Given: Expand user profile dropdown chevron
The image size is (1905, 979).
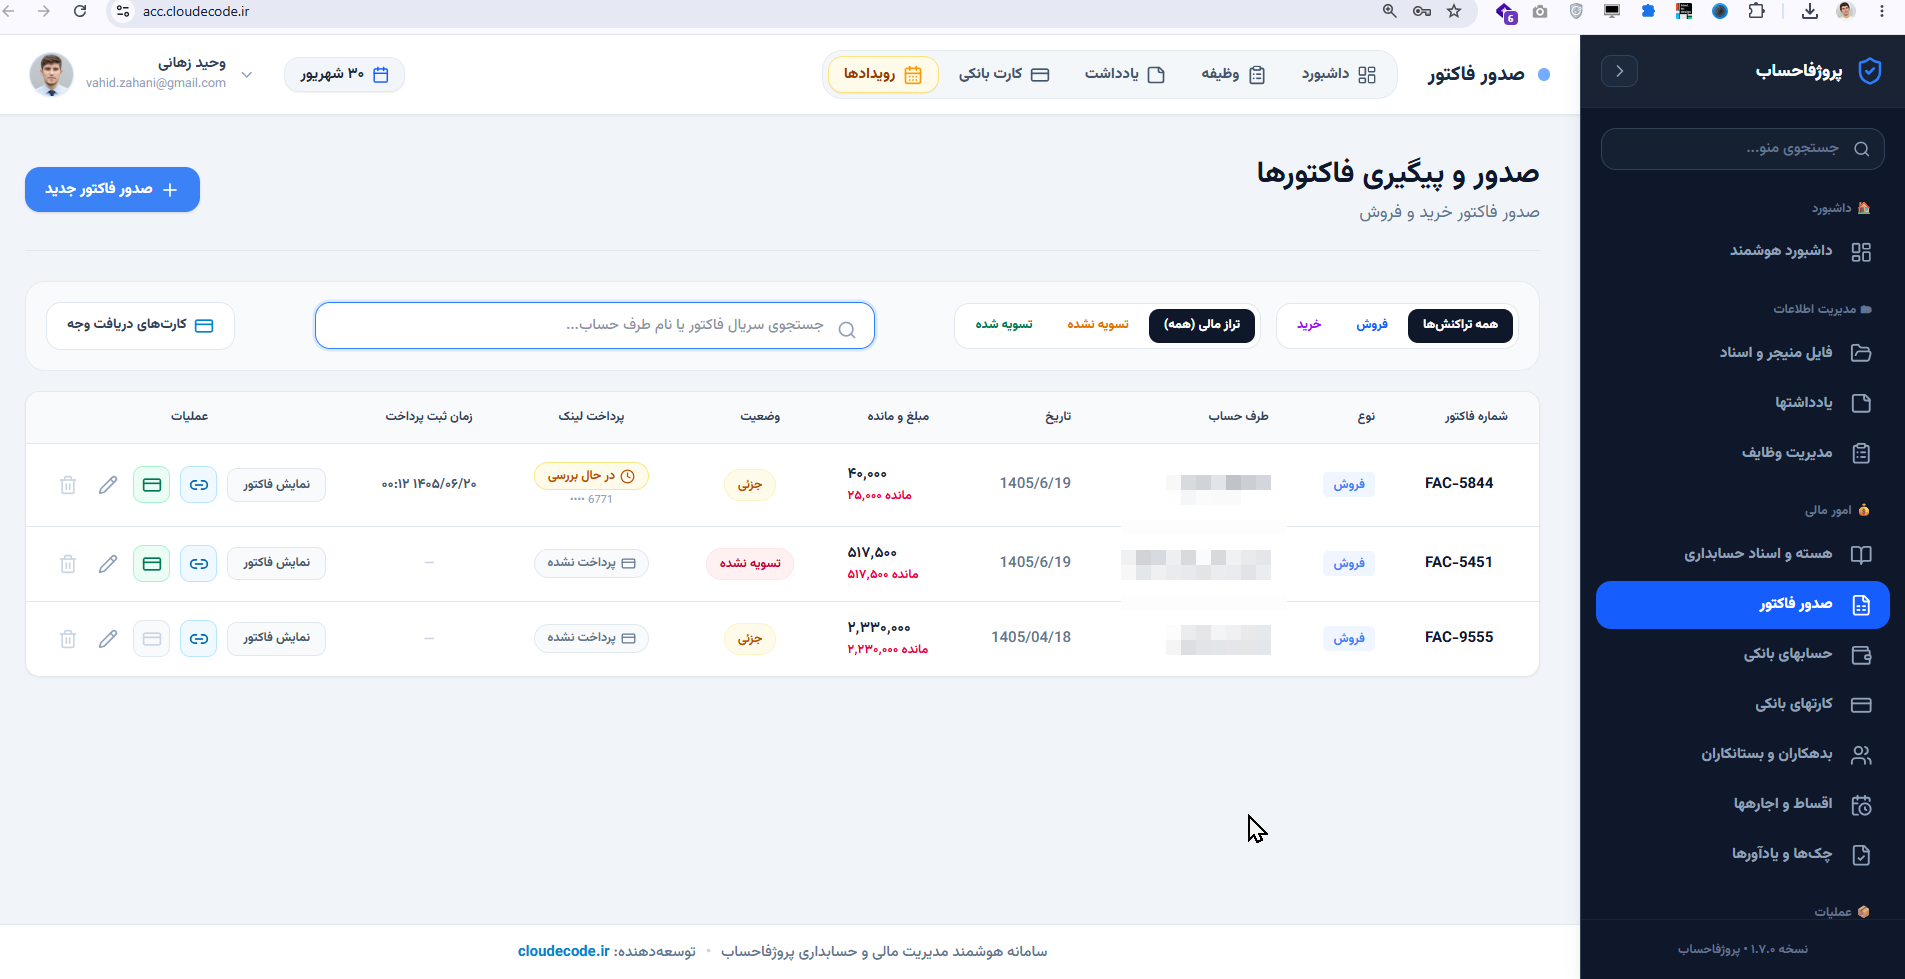Looking at the screenshot, I should click(x=247, y=74).
